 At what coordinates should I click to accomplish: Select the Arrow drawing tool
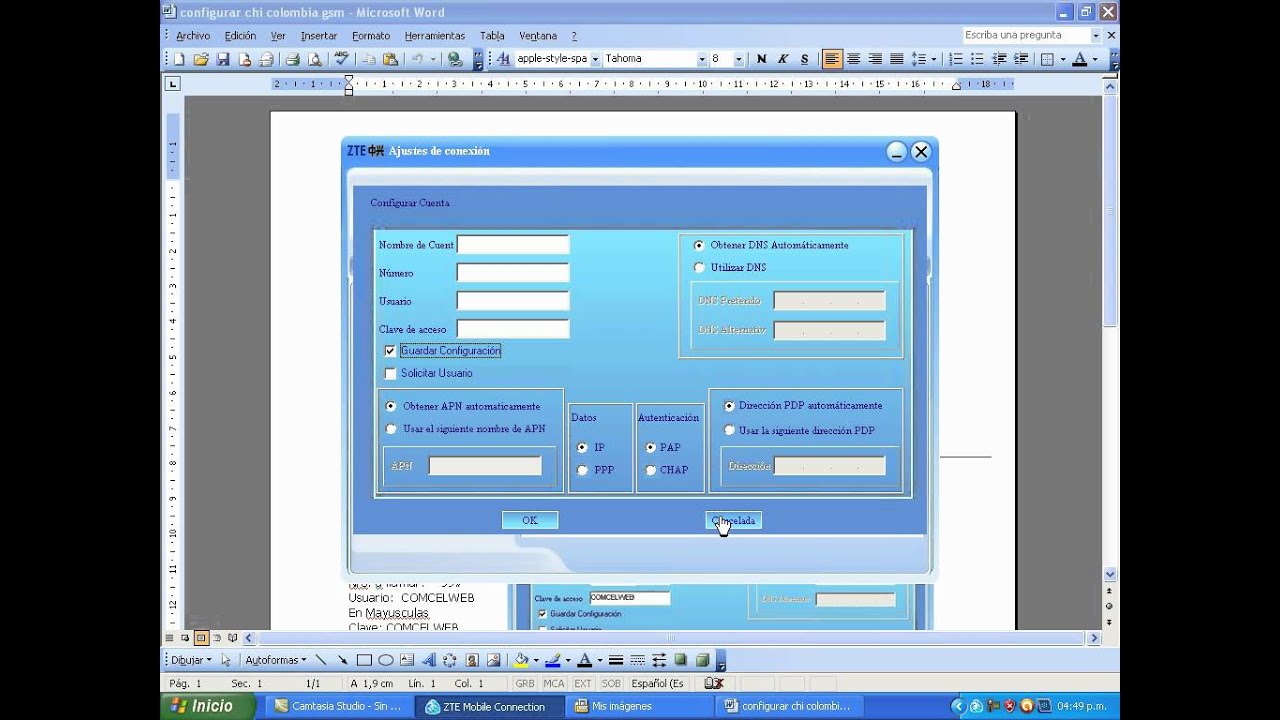343,660
